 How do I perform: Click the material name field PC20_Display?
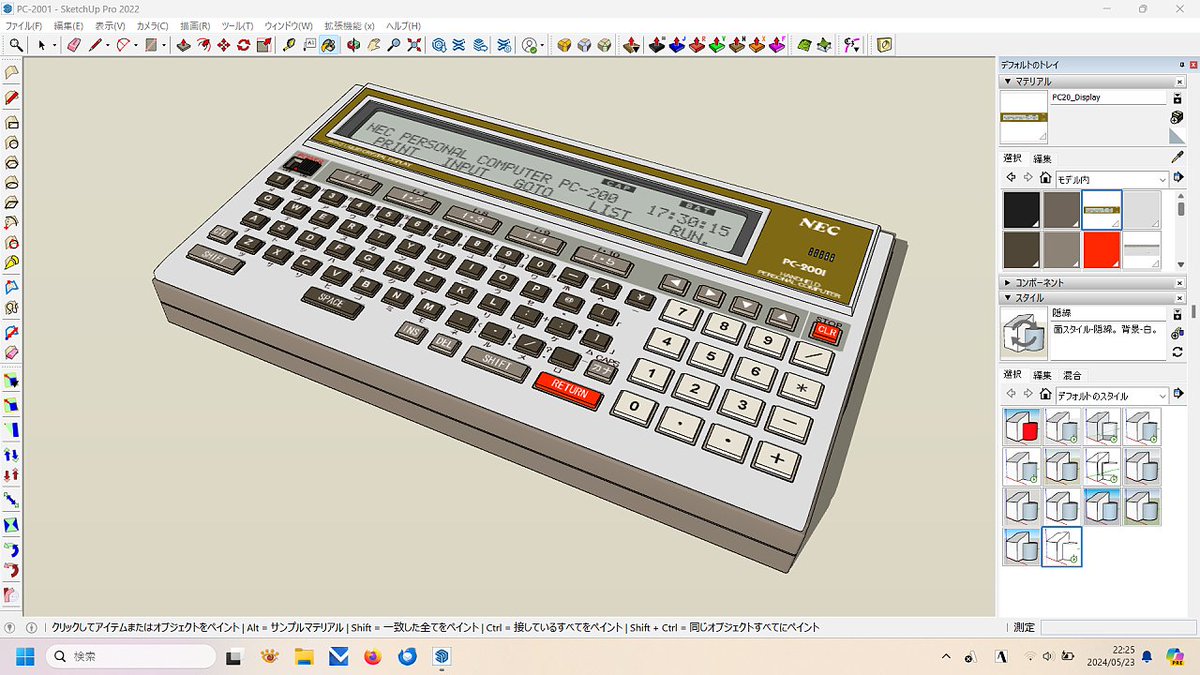pos(1108,98)
